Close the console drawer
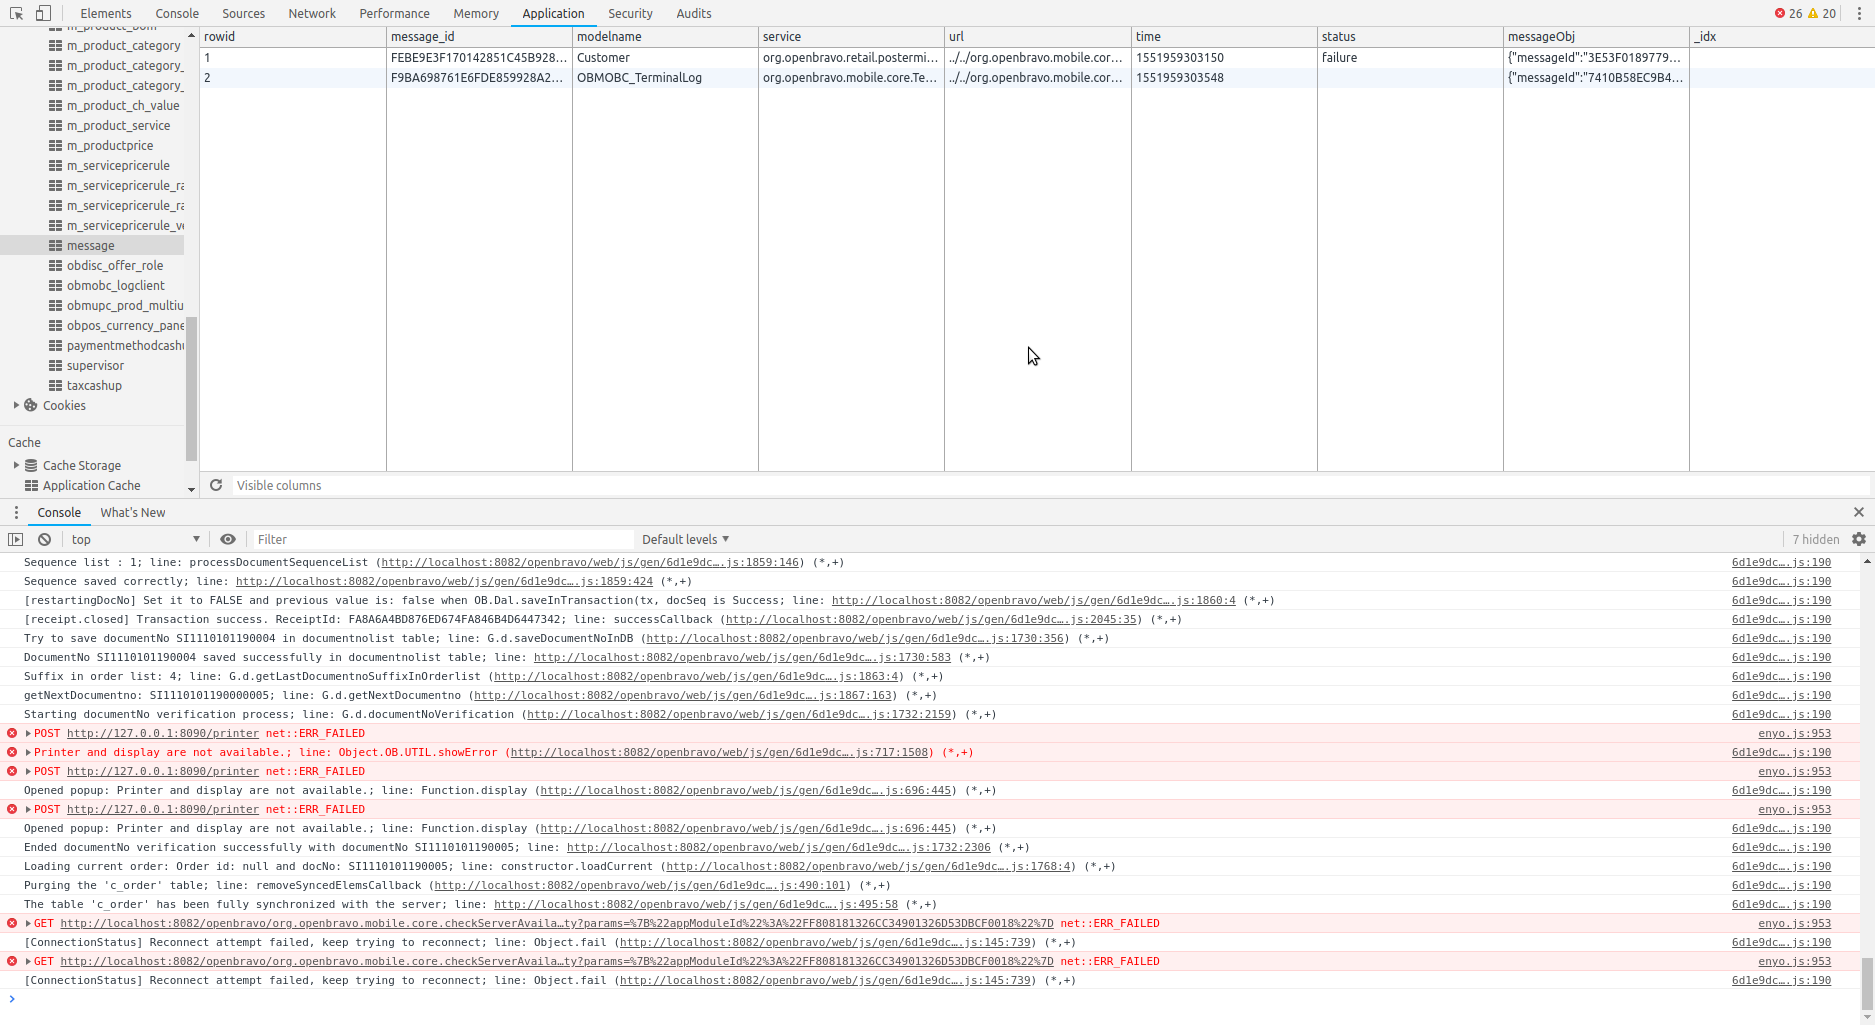The height and width of the screenshot is (1025, 1875). 1859,512
